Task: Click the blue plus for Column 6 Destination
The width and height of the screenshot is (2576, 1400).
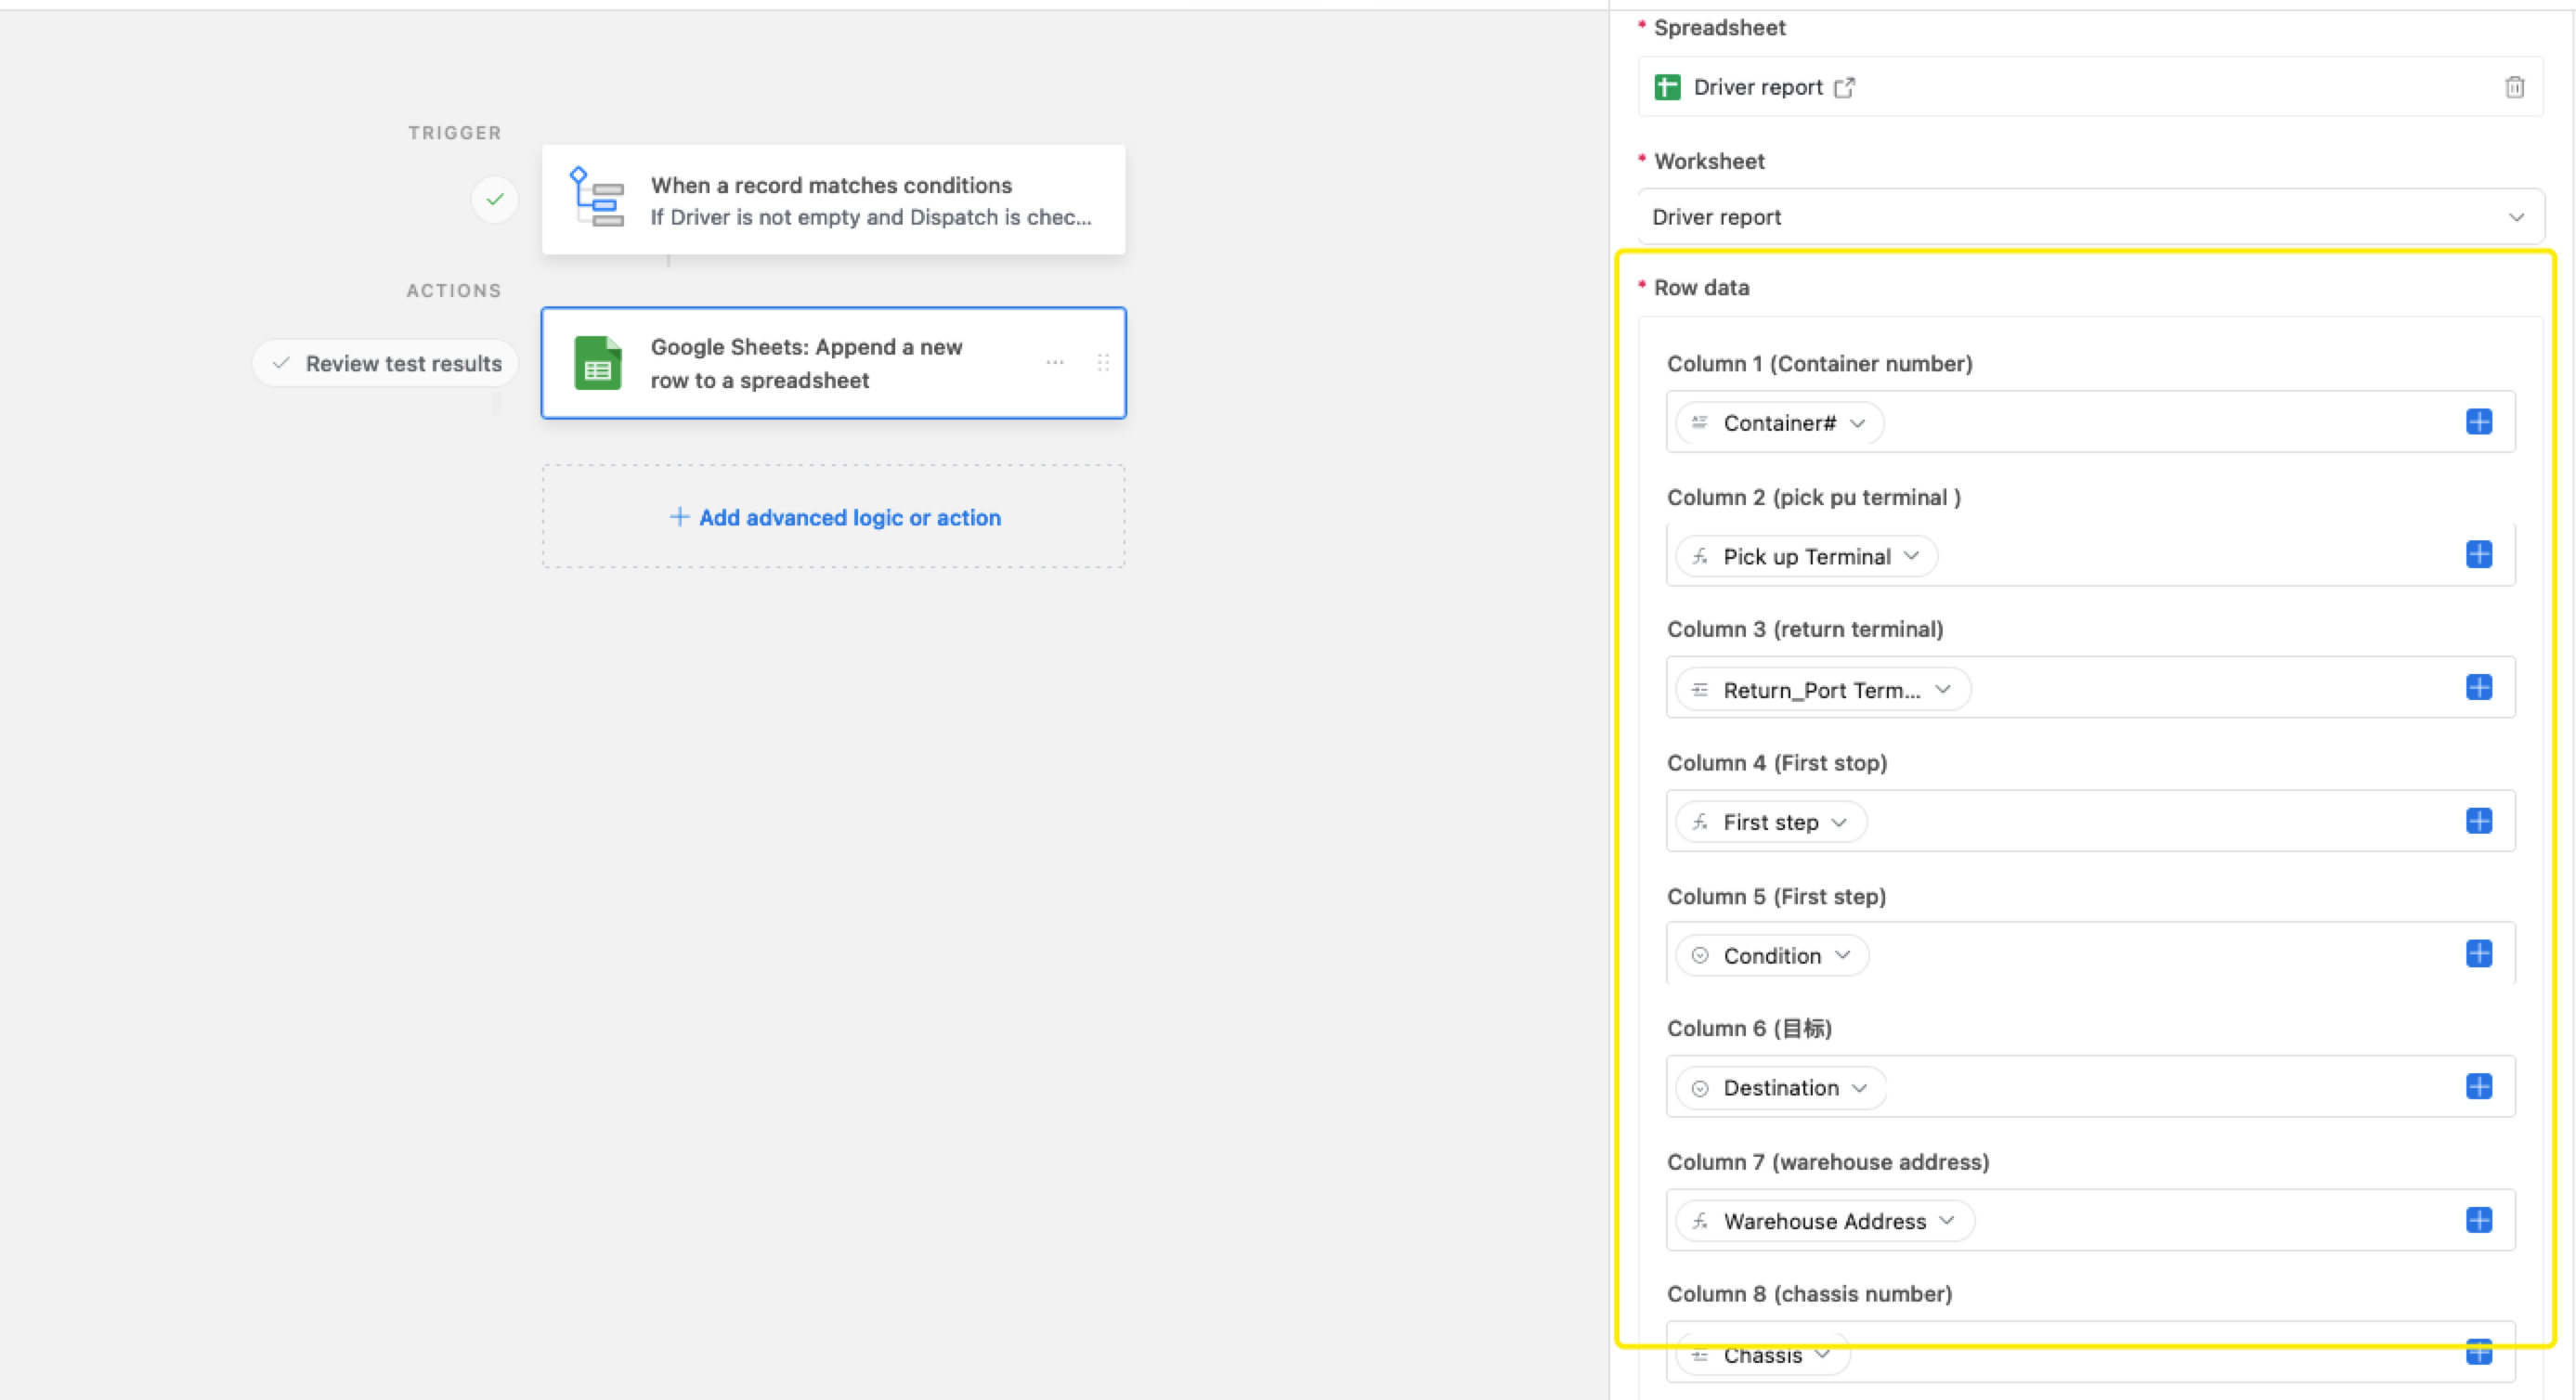Action: [2478, 1087]
